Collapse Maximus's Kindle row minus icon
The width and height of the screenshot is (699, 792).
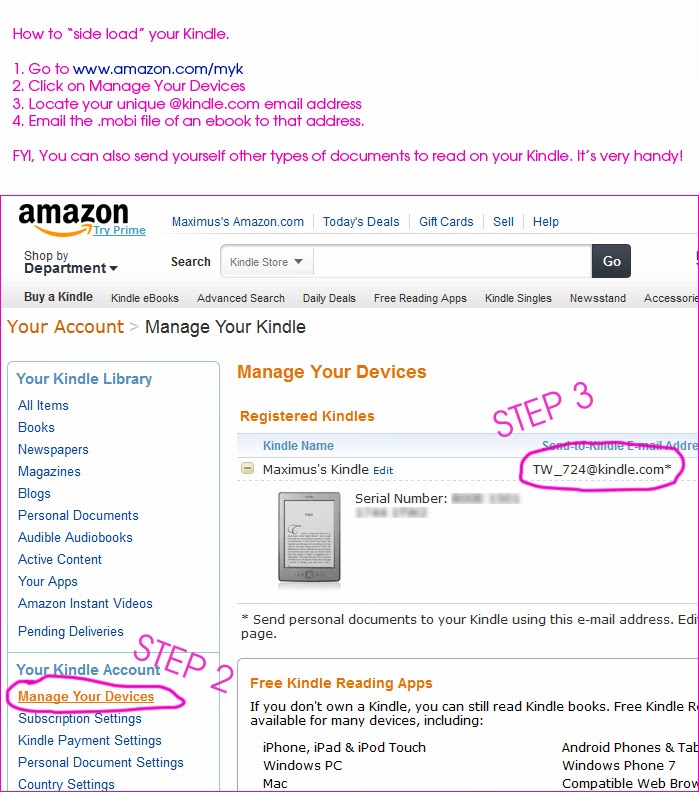point(247,468)
